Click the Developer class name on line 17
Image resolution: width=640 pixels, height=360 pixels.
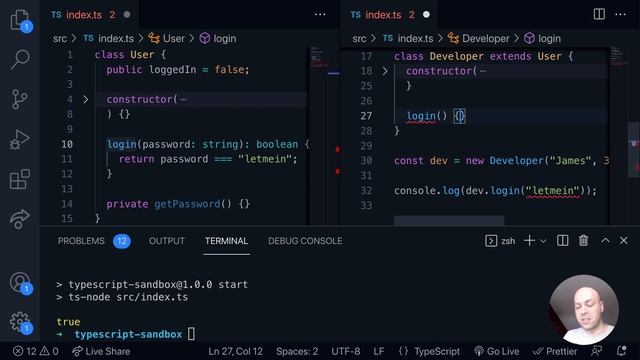coord(456,56)
